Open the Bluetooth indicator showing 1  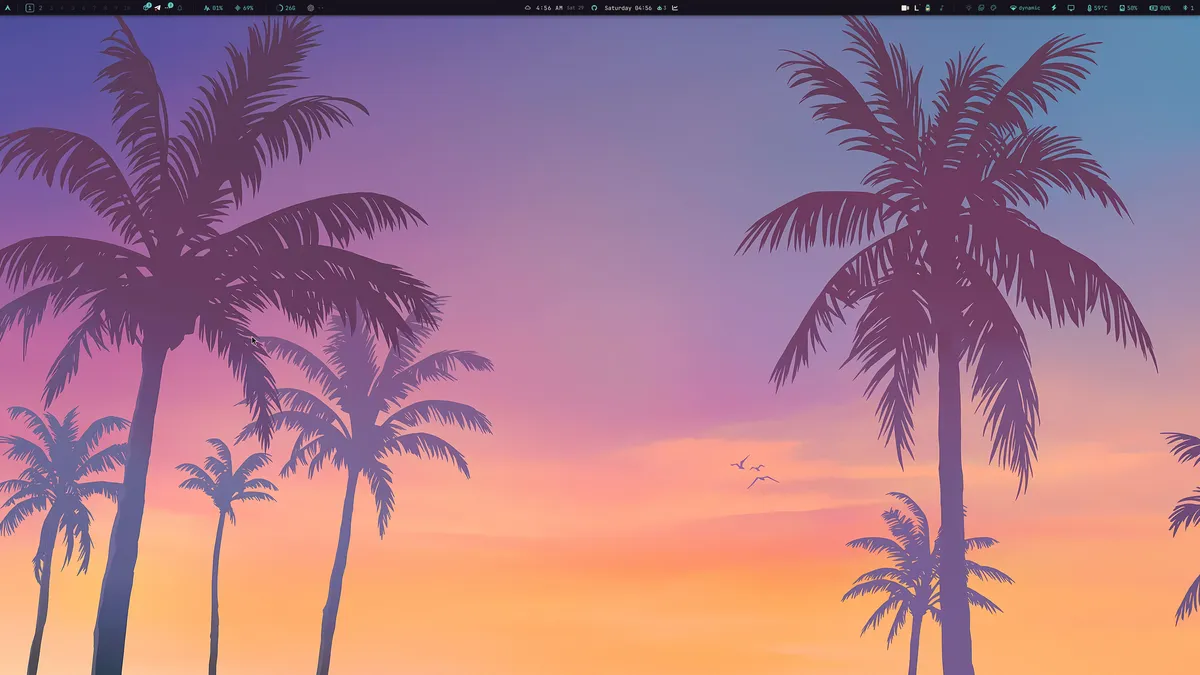pos(1188,8)
